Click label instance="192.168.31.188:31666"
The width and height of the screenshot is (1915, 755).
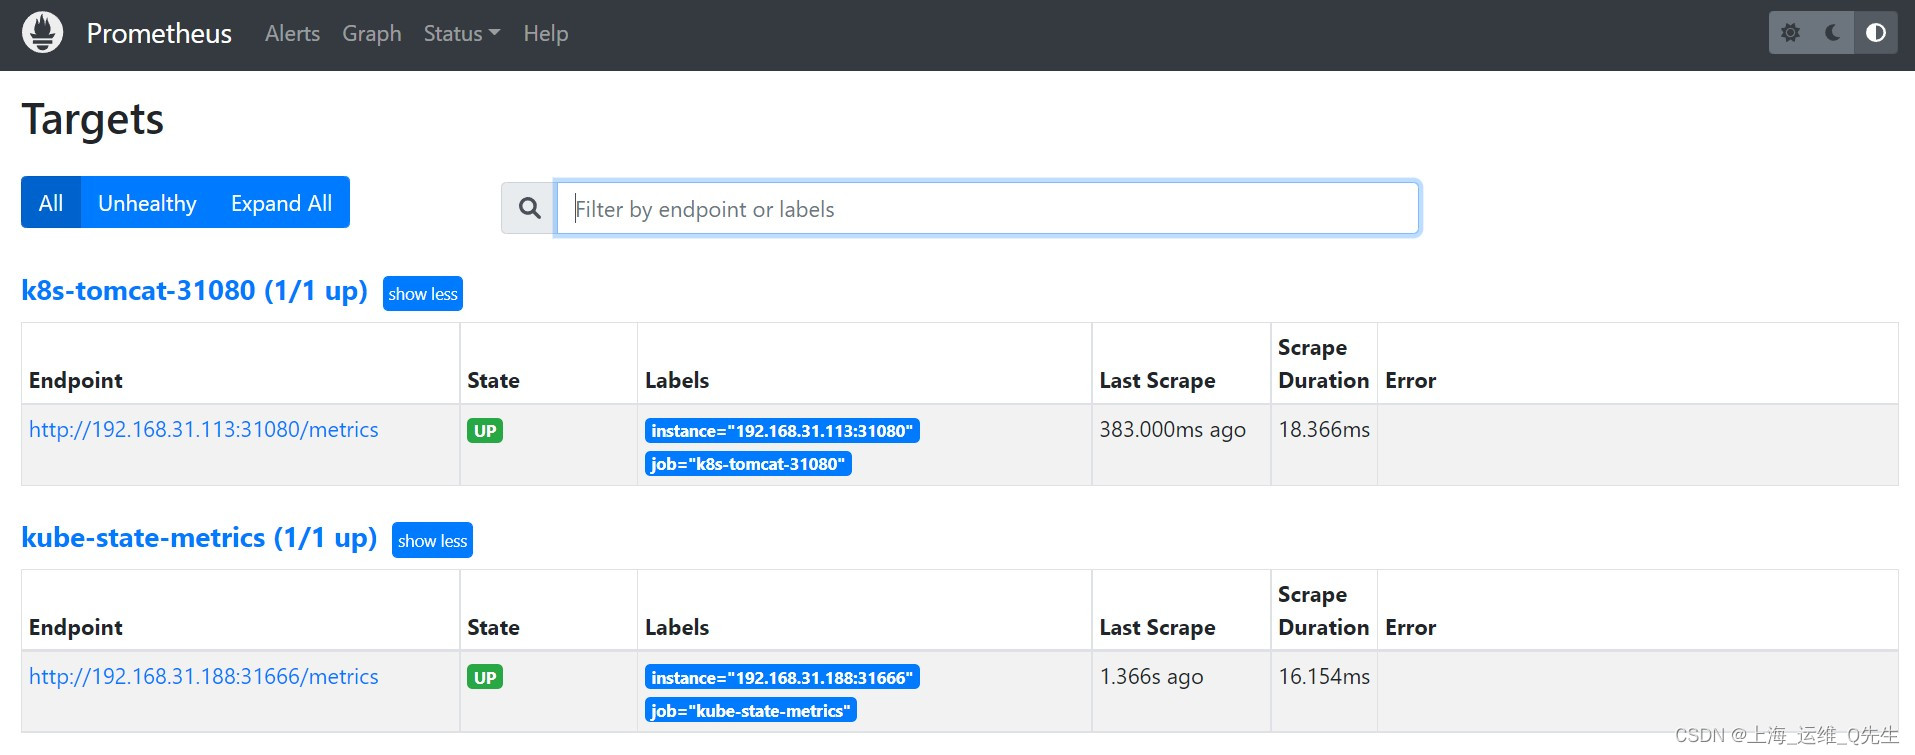(x=782, y=678)
